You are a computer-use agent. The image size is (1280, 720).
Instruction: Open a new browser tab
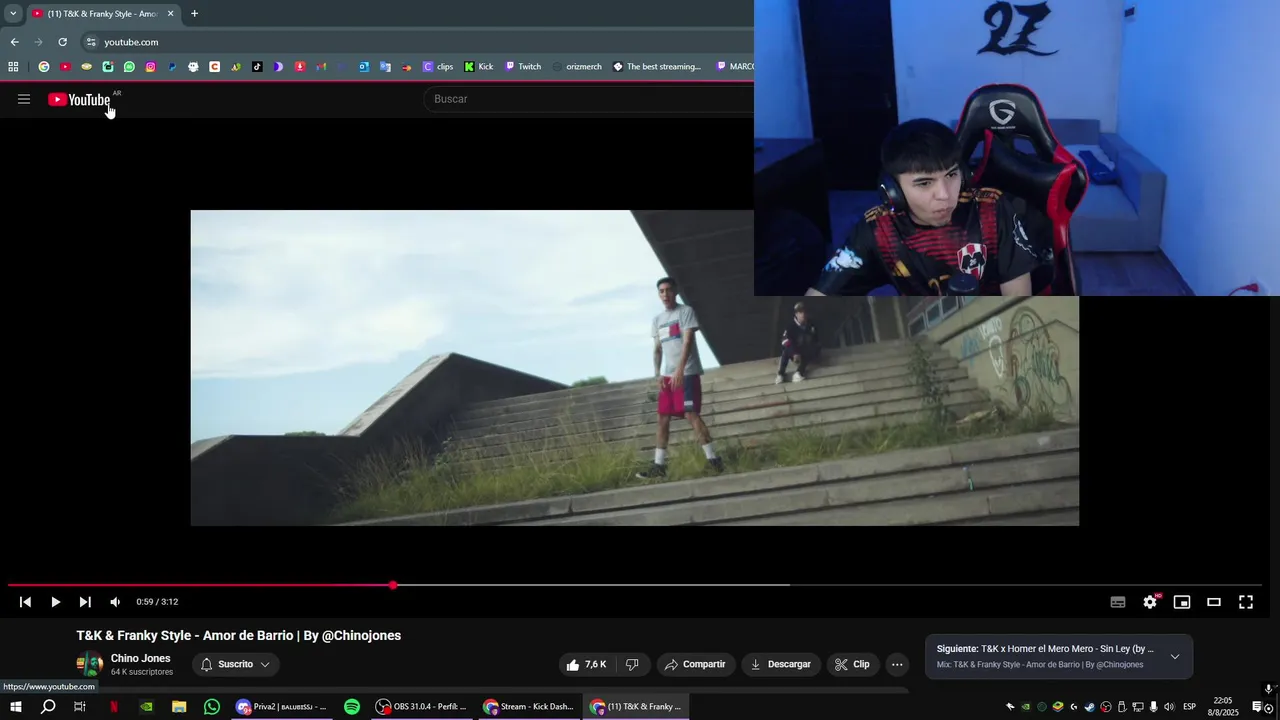pos(194,14)
